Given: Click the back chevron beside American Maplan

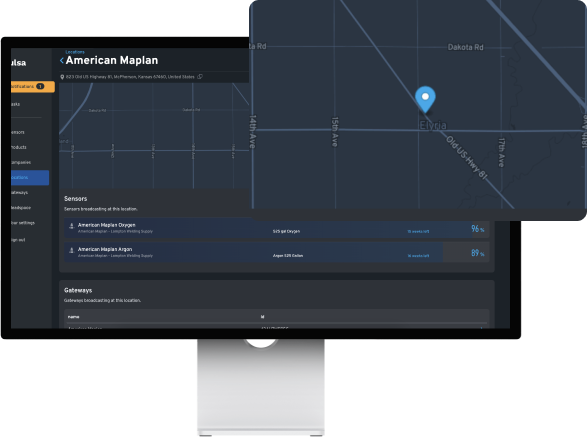Looking at the screenshot, I should coord(62,60).
